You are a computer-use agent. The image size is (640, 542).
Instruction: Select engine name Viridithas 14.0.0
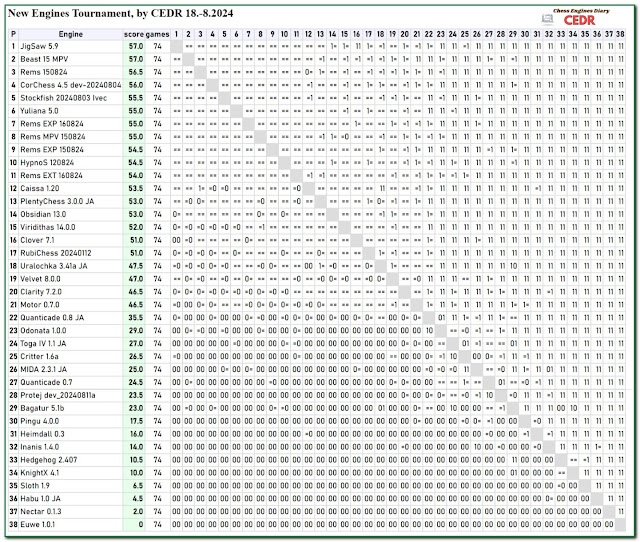coord(48,227)
